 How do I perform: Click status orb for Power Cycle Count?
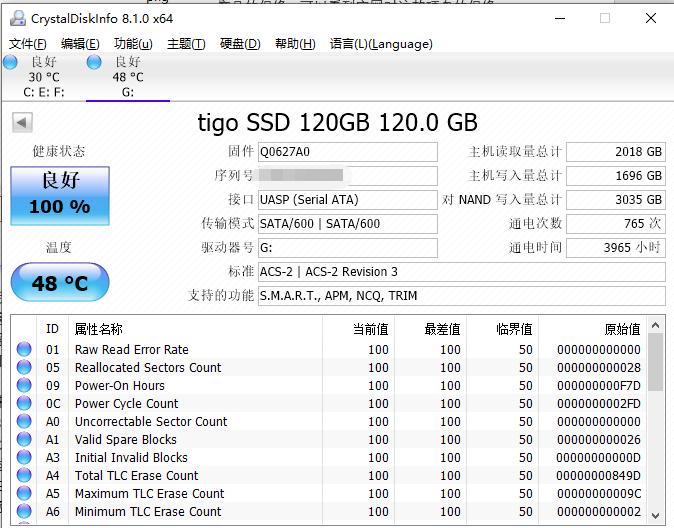click(24, 403)
